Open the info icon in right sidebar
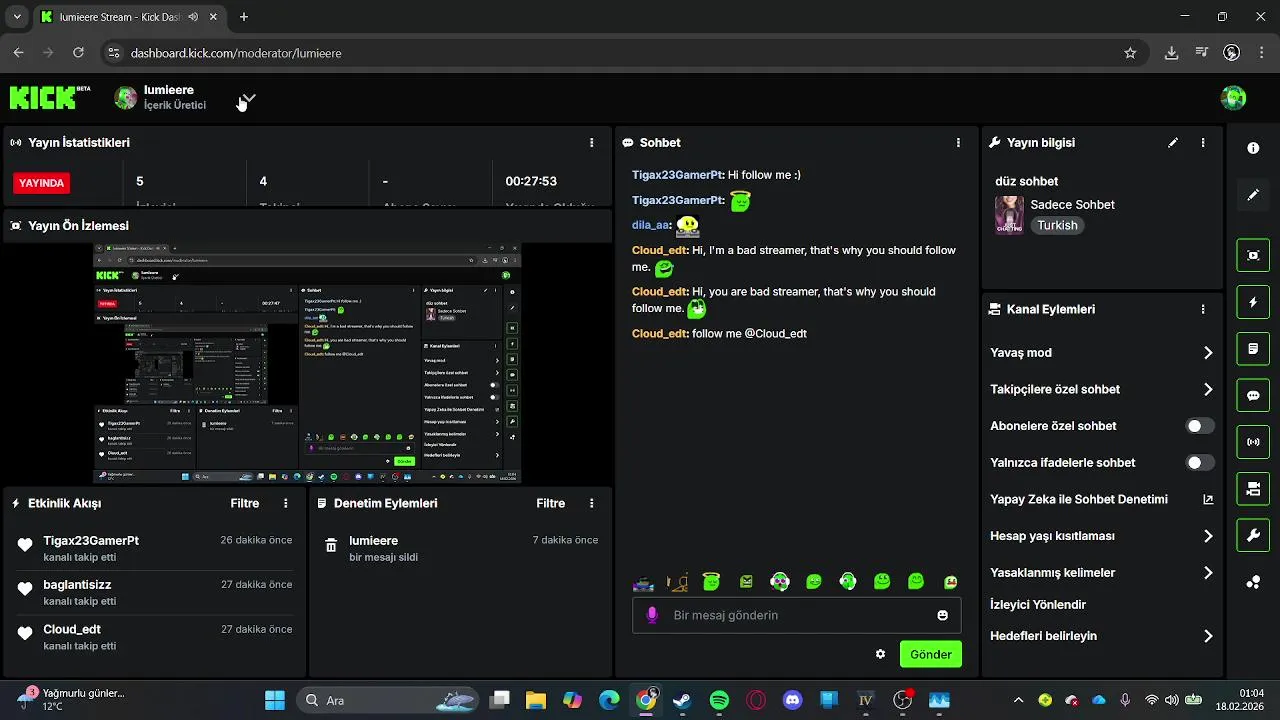This screenshot has width=1280, height=720. [1253, 148]
